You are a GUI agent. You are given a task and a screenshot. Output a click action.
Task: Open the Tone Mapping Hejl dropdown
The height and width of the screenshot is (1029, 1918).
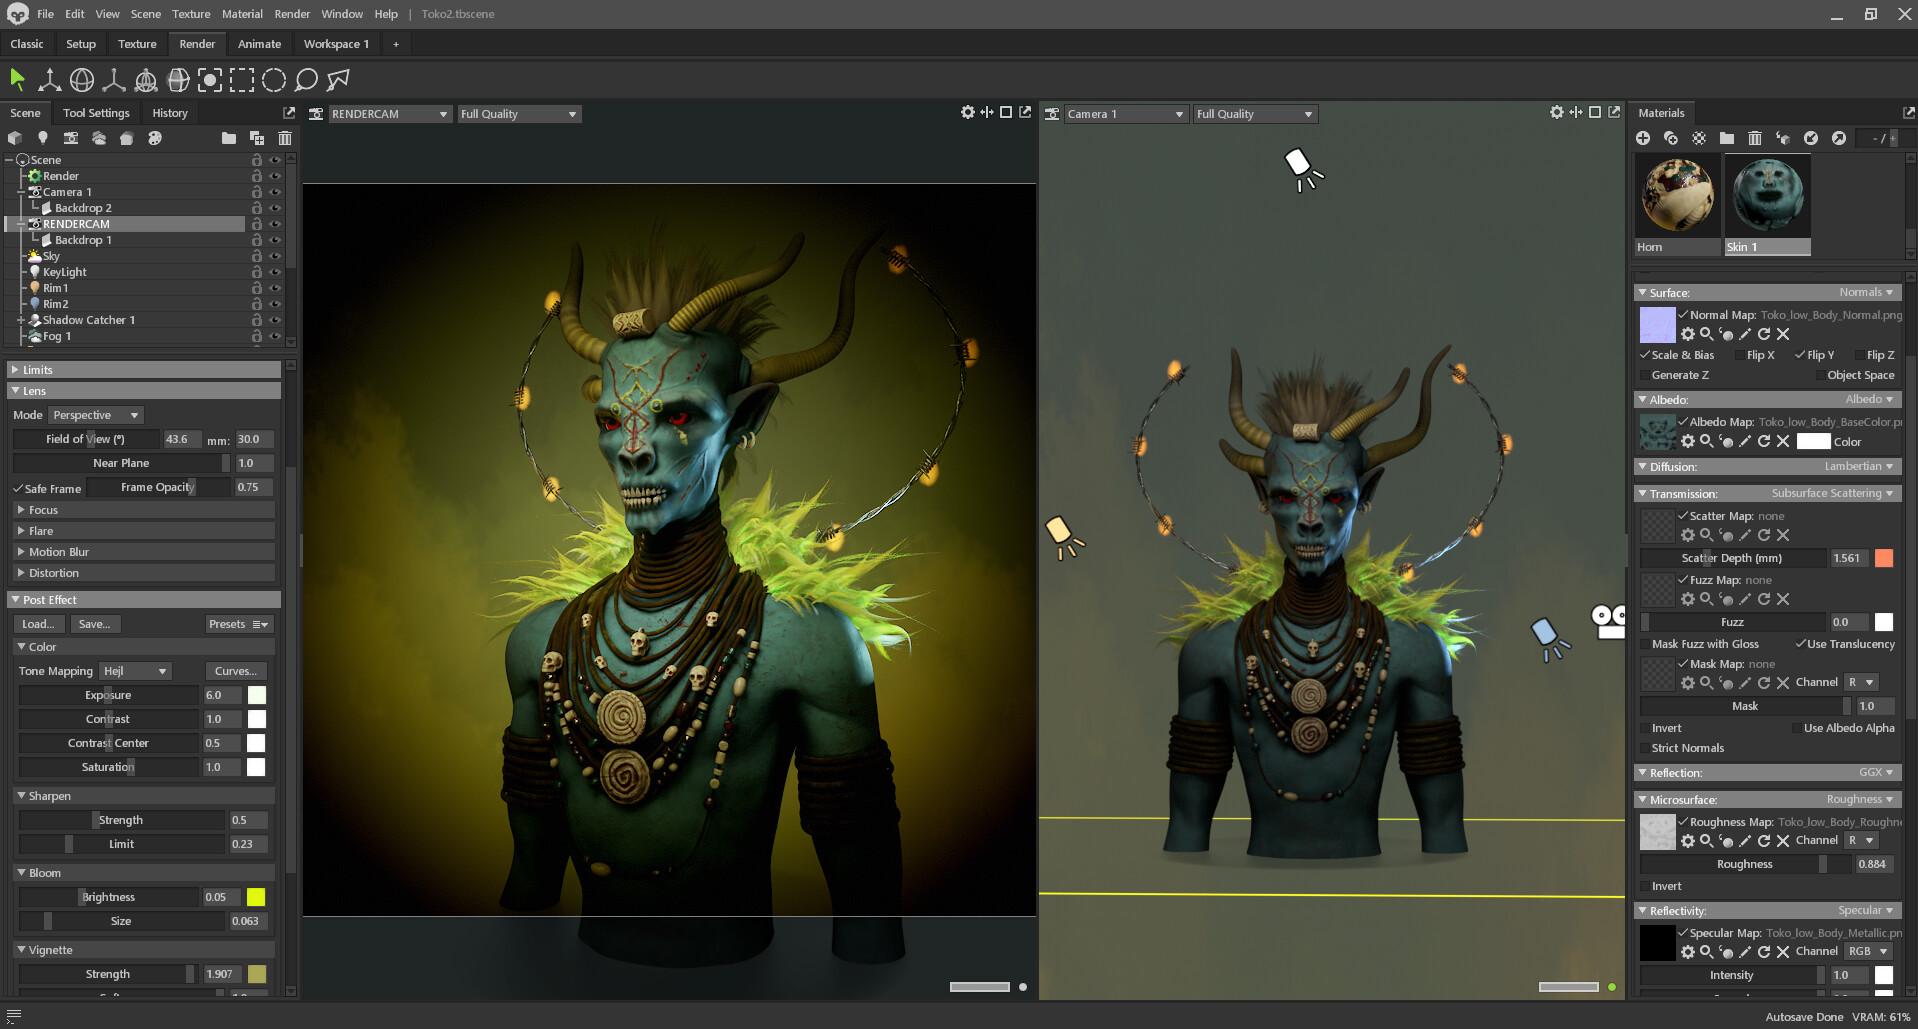click(135, 671)
